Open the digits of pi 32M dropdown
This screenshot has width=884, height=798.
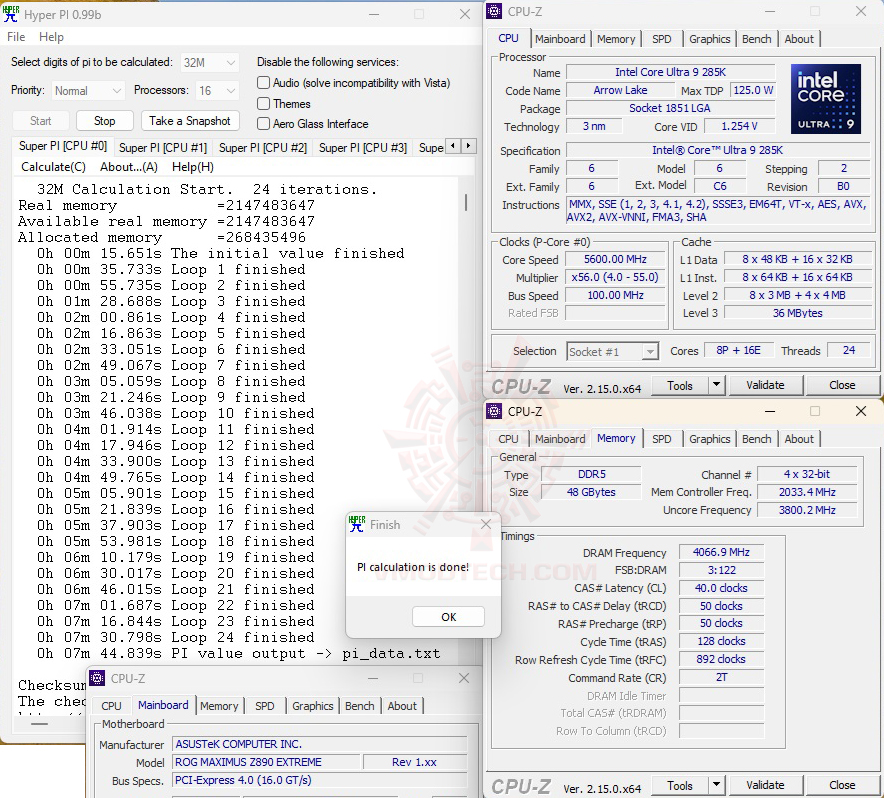click(x=209, y=63)
